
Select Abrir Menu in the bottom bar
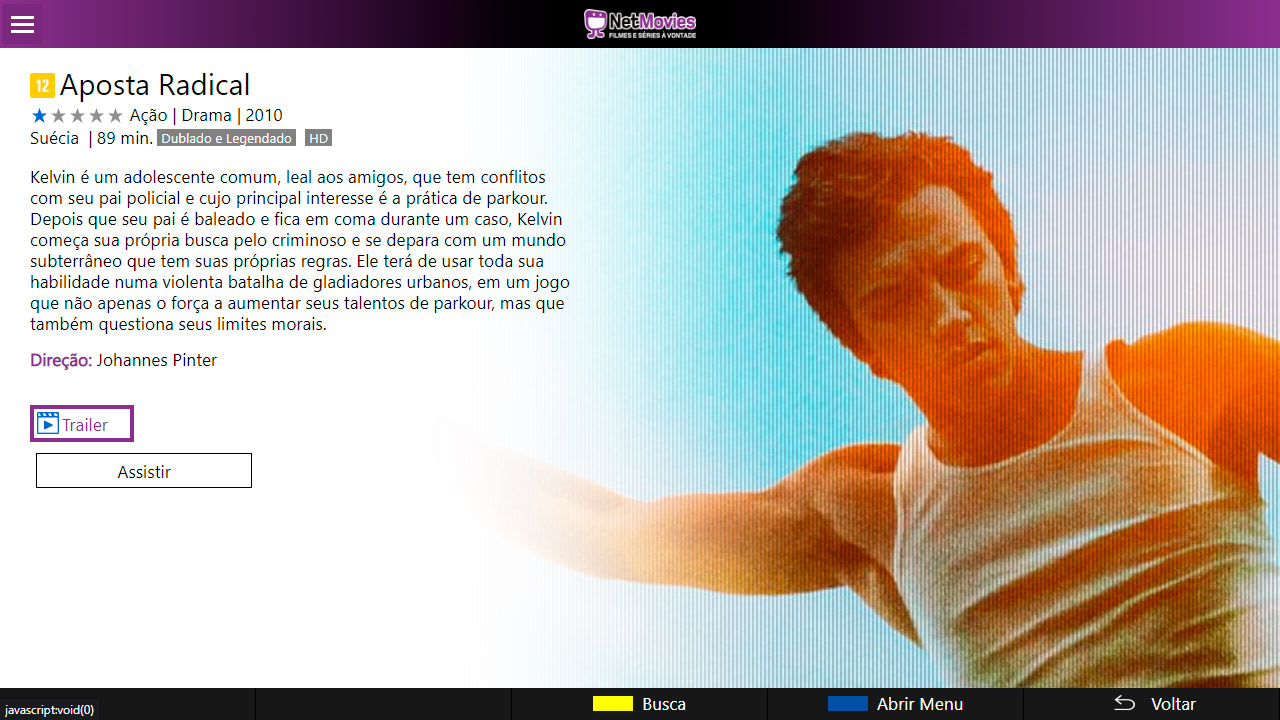click(920, 704)
